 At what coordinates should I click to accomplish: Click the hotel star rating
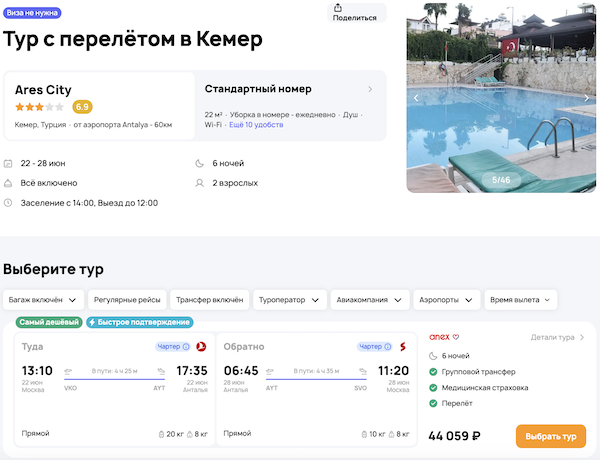[40, 107]
